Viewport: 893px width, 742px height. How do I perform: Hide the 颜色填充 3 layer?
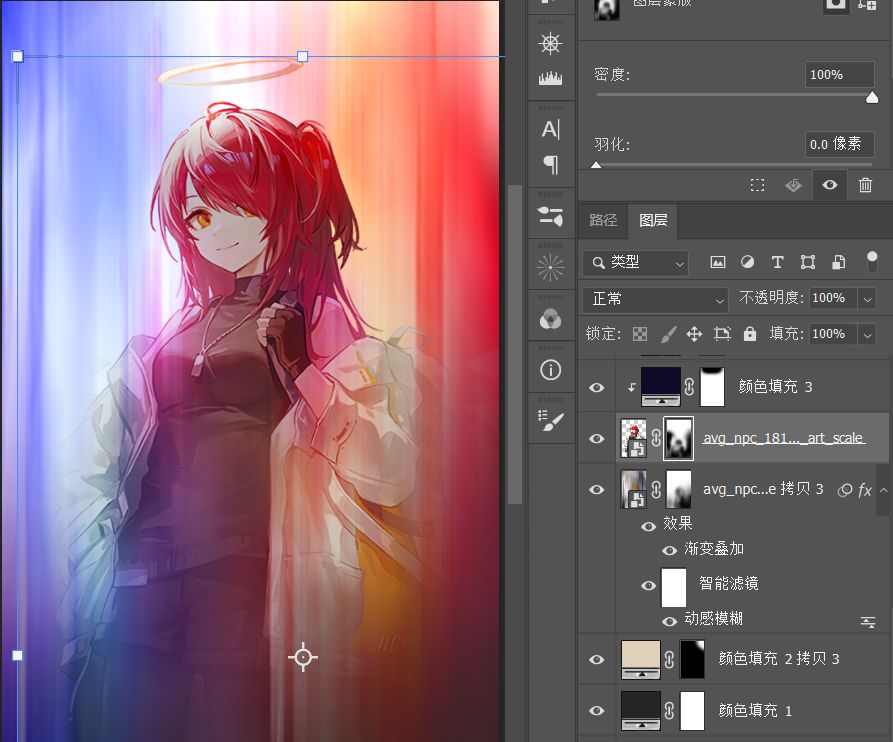(x=596, y=387)
